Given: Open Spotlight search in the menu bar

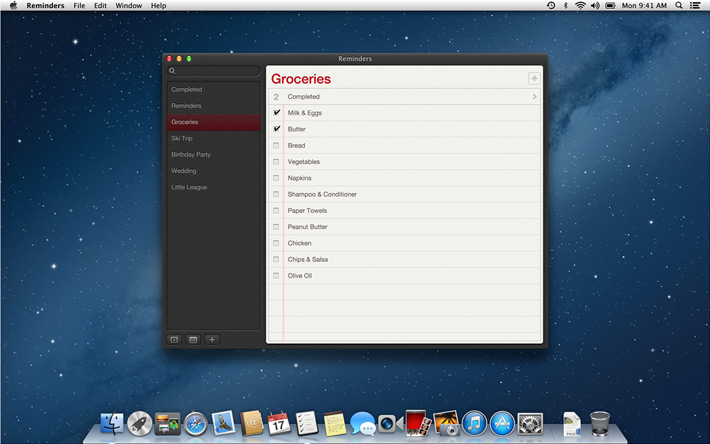Looking at the screenshot, I should click(x=677, y=6).
